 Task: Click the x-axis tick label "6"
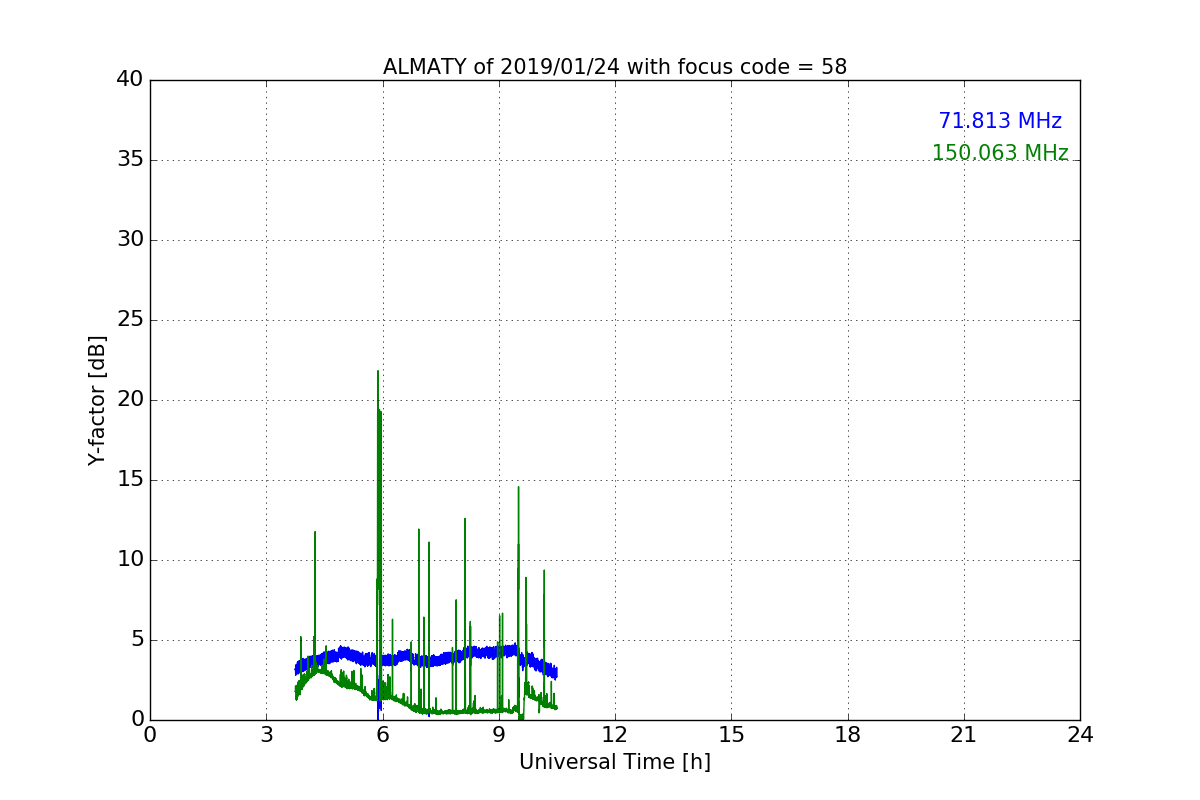coord(383,735)
